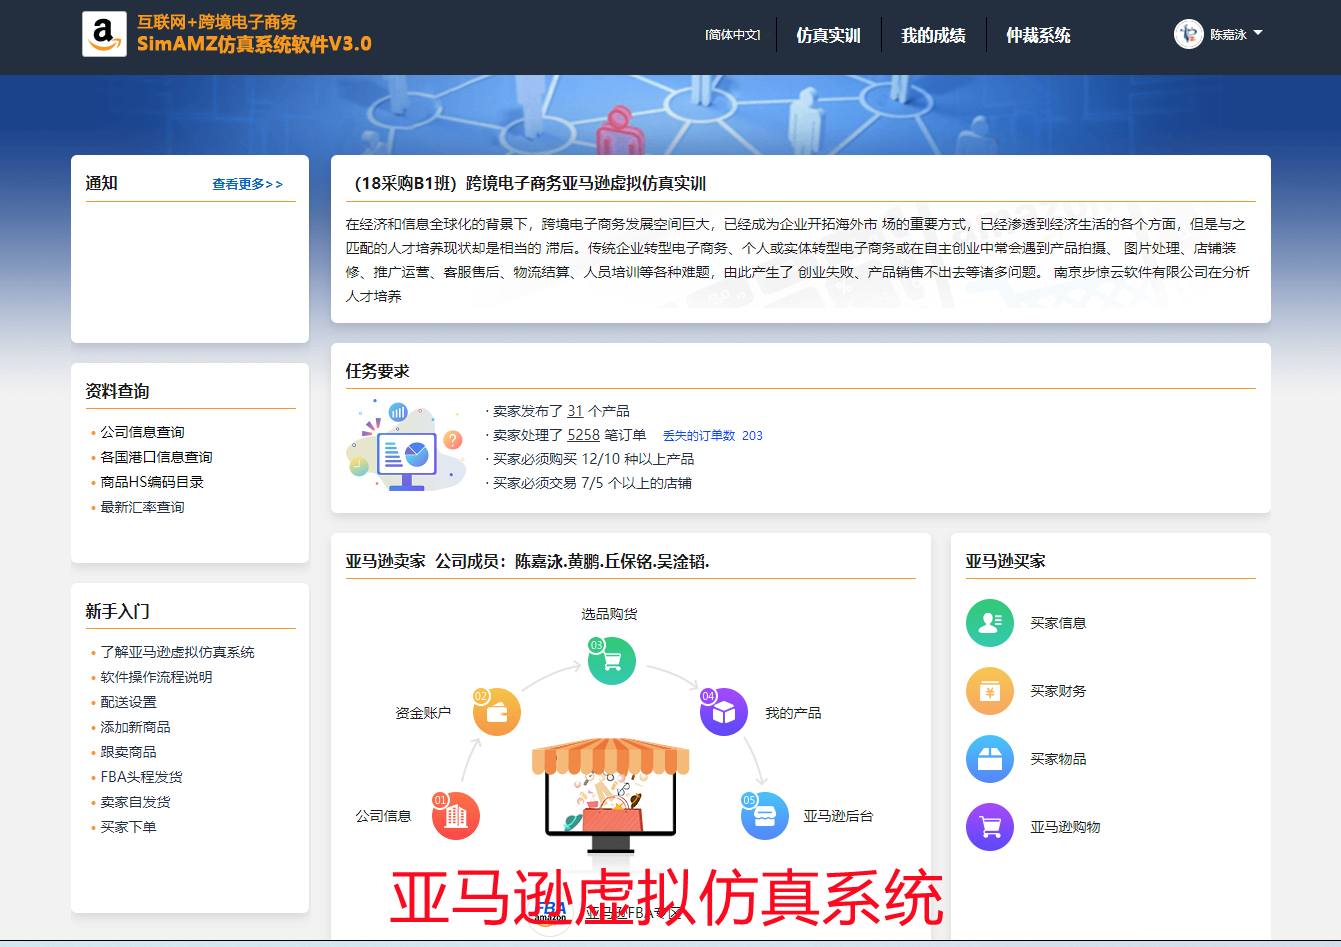Open the 公司信息 building icon

[x=456, y=816]
